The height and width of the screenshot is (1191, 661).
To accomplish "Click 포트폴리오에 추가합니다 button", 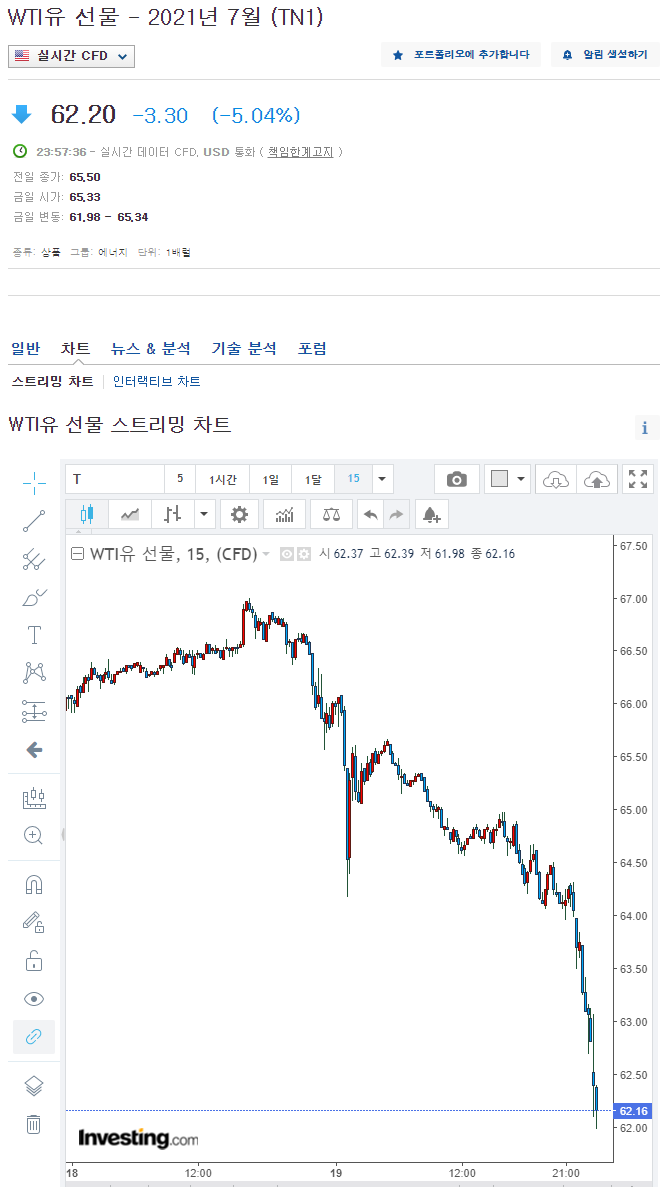I will click(x=461, y=55).
